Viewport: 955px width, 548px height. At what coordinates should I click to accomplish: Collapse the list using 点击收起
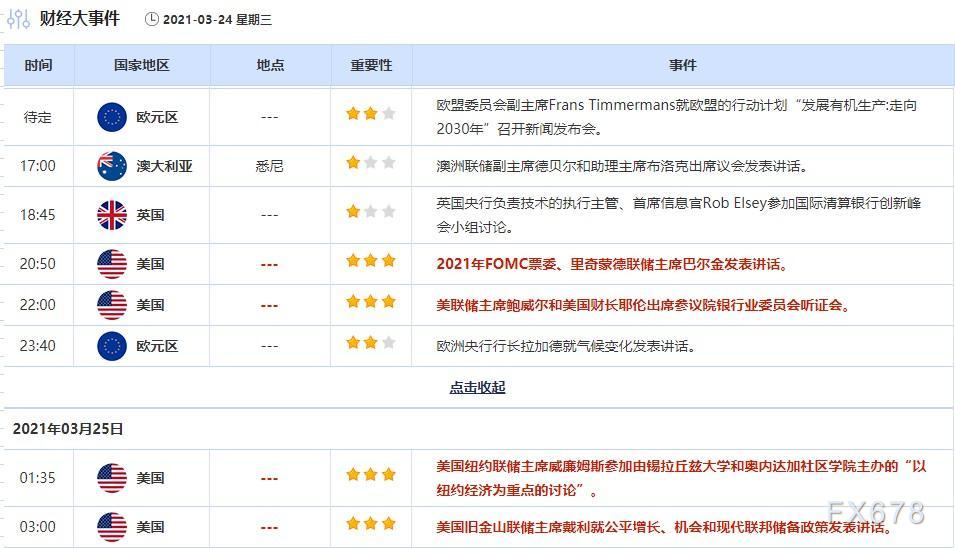click(x=477, y=387)
